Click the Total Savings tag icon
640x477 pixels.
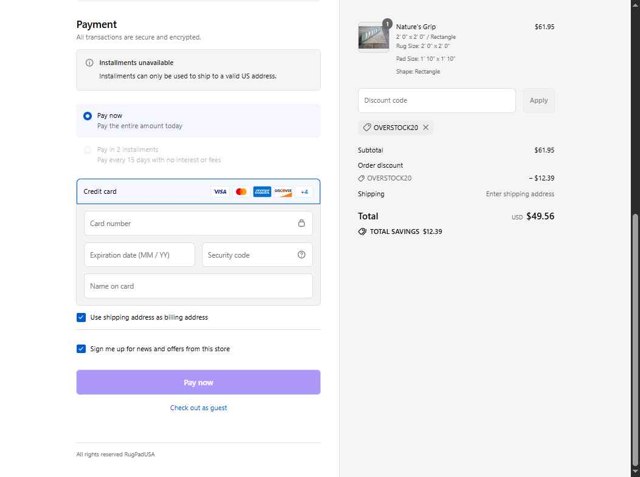pos(362,232)
